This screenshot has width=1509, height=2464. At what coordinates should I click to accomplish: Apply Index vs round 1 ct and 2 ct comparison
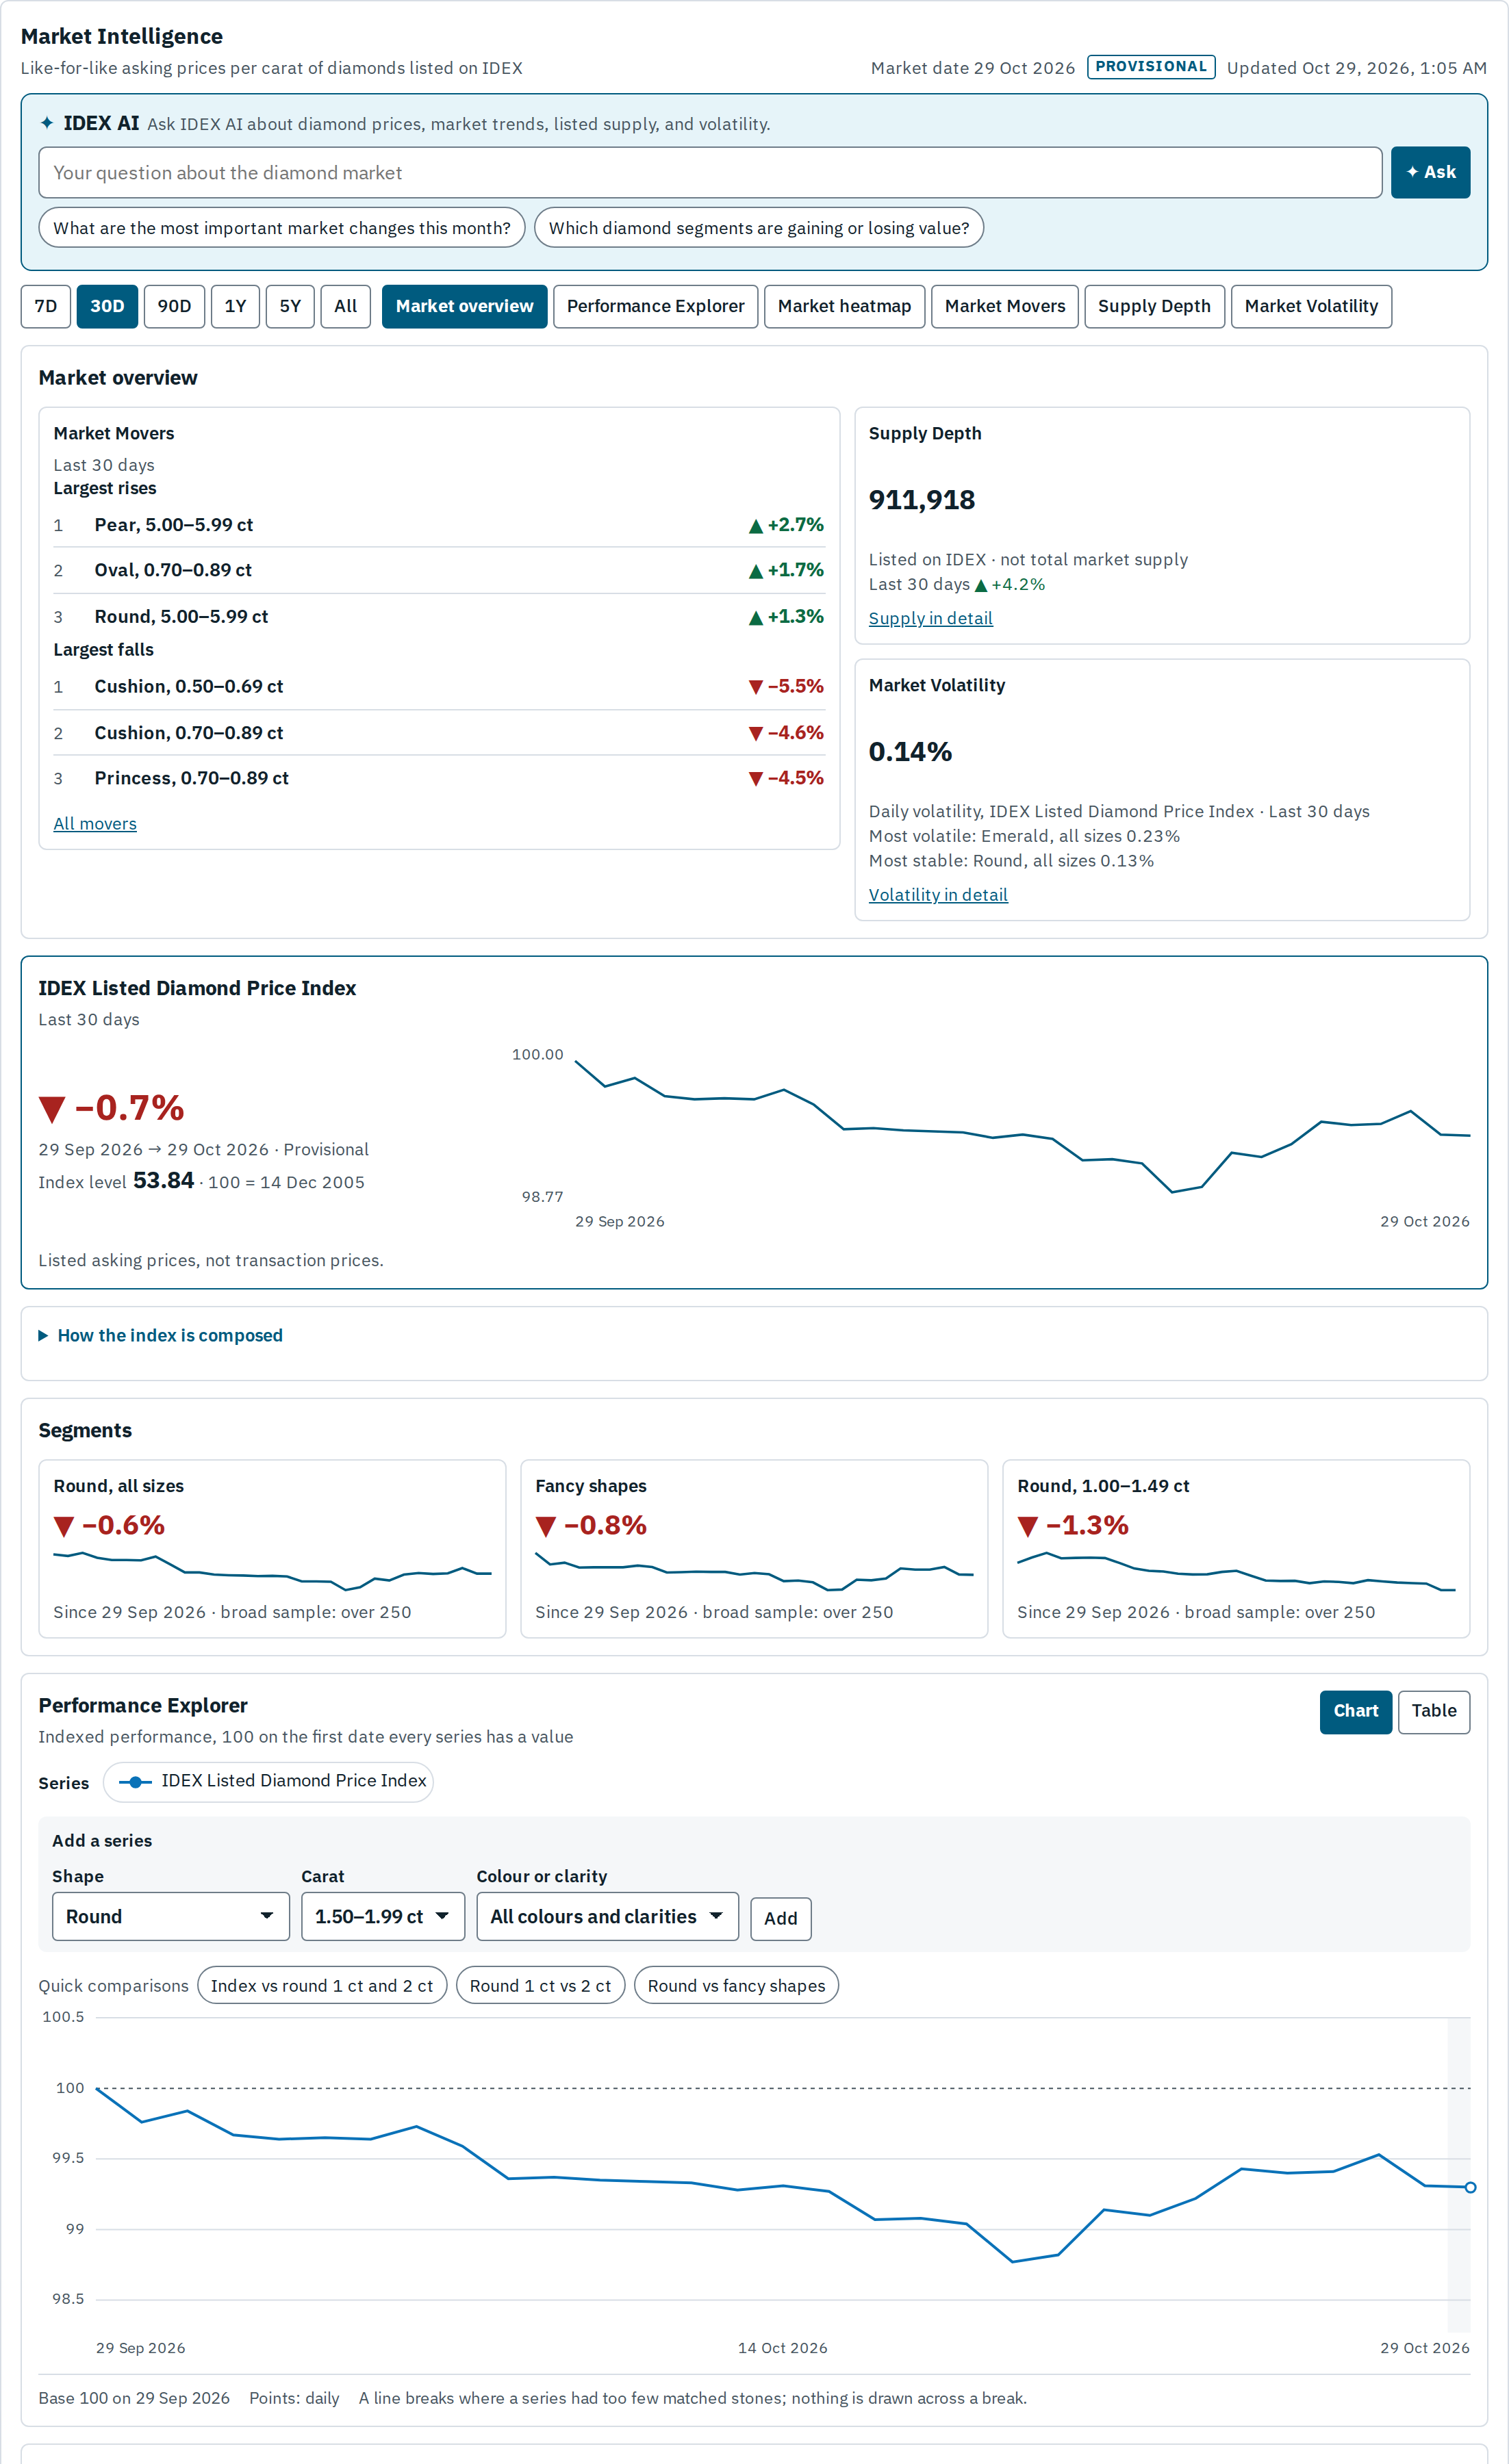point(322,1985)
